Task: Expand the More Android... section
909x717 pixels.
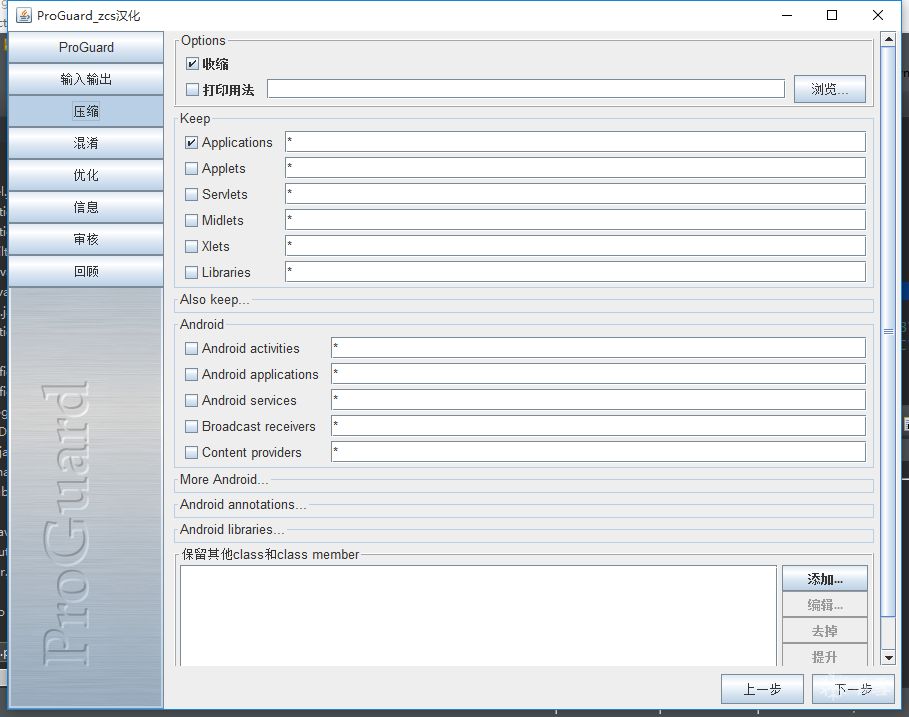Action: [x=224, y=479]
